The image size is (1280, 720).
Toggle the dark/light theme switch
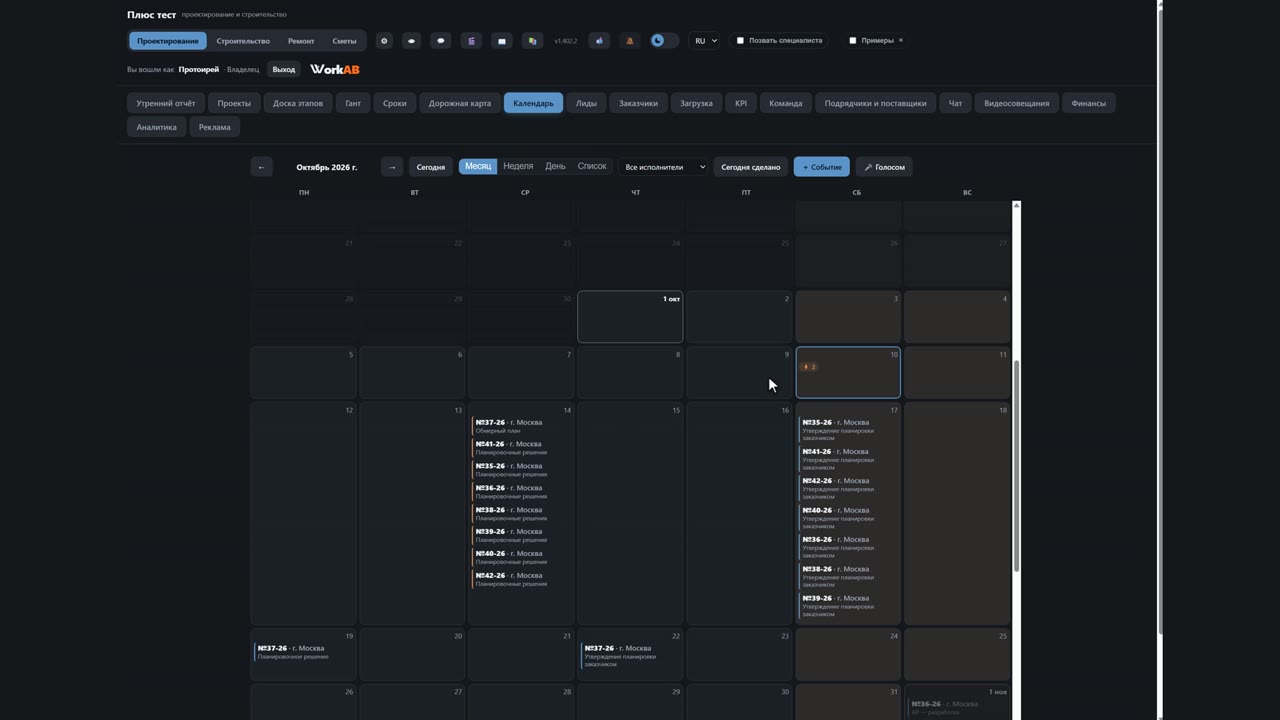tap(664, 41)
